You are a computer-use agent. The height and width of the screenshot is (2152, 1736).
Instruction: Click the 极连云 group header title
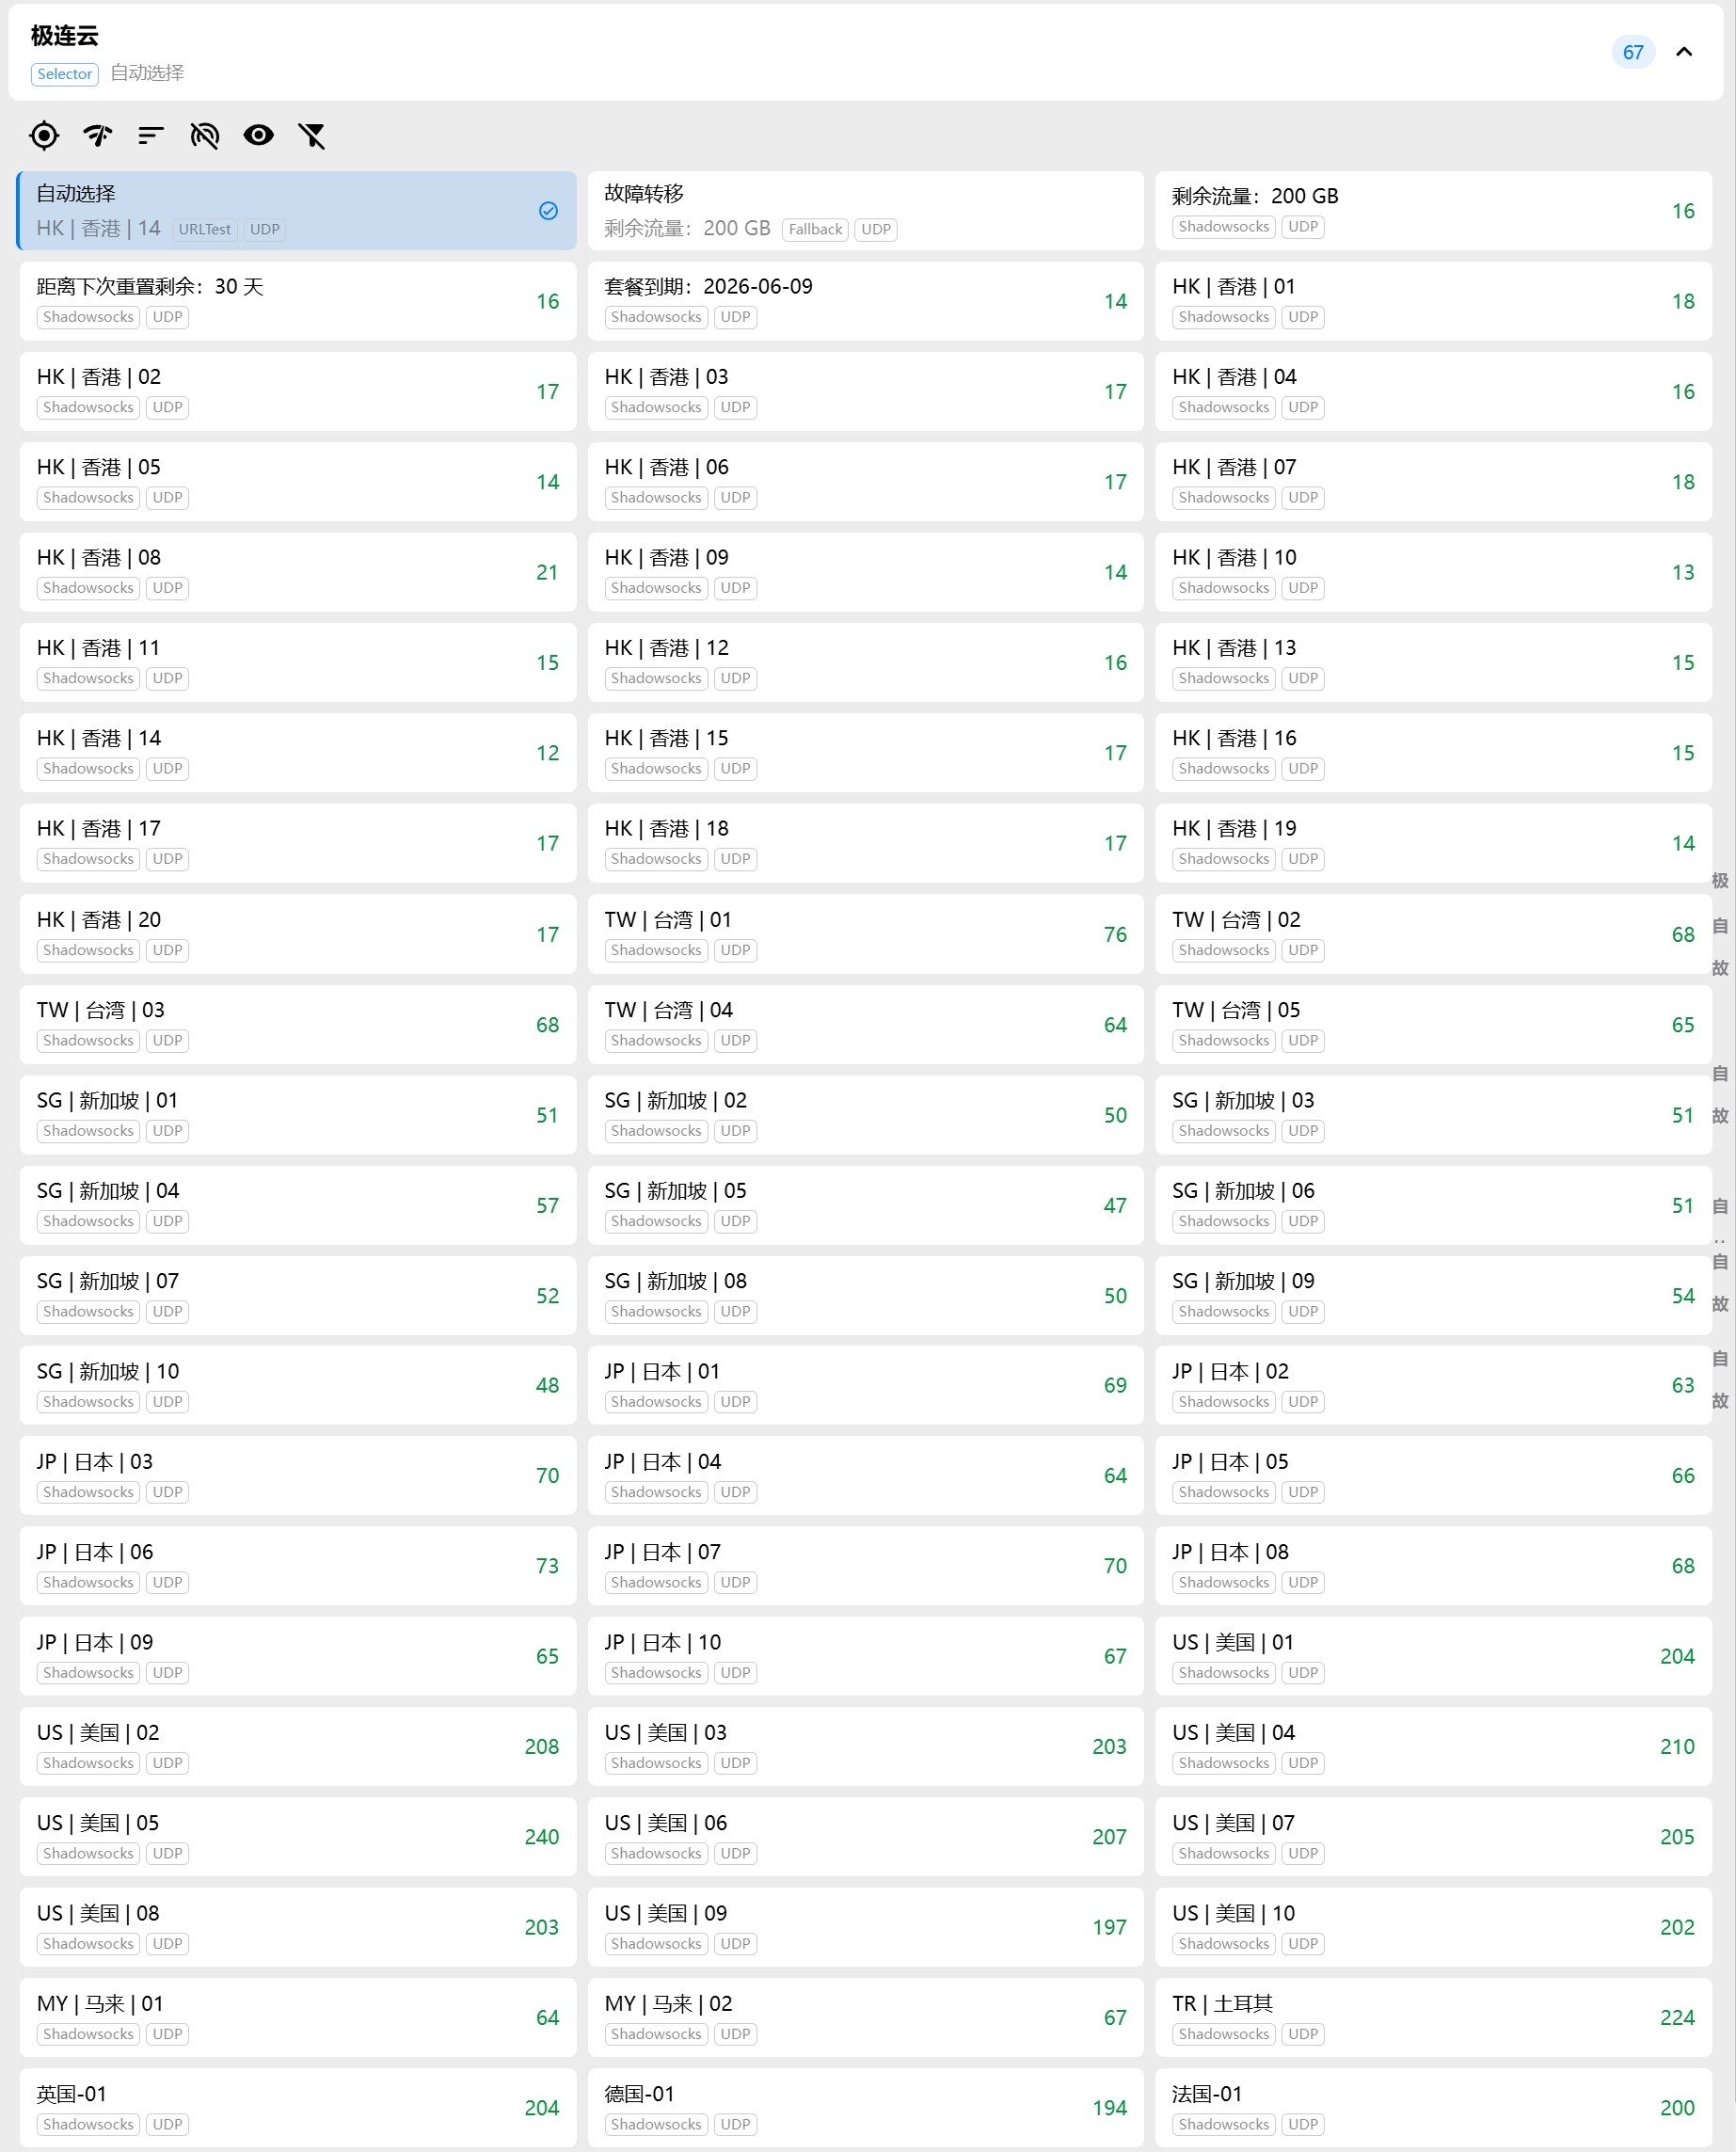[x=65, y=36]
